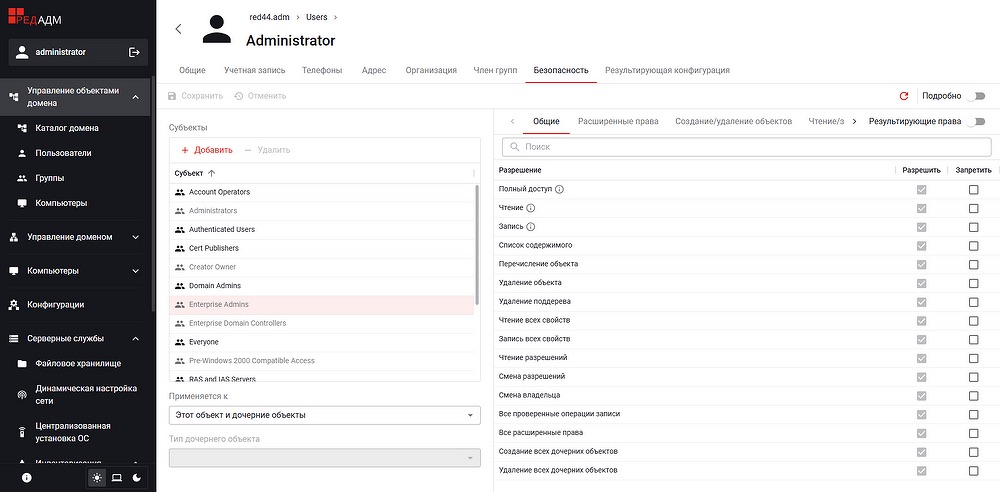Click the red refresh icon

pyautogui.click(x=904, y=96)
